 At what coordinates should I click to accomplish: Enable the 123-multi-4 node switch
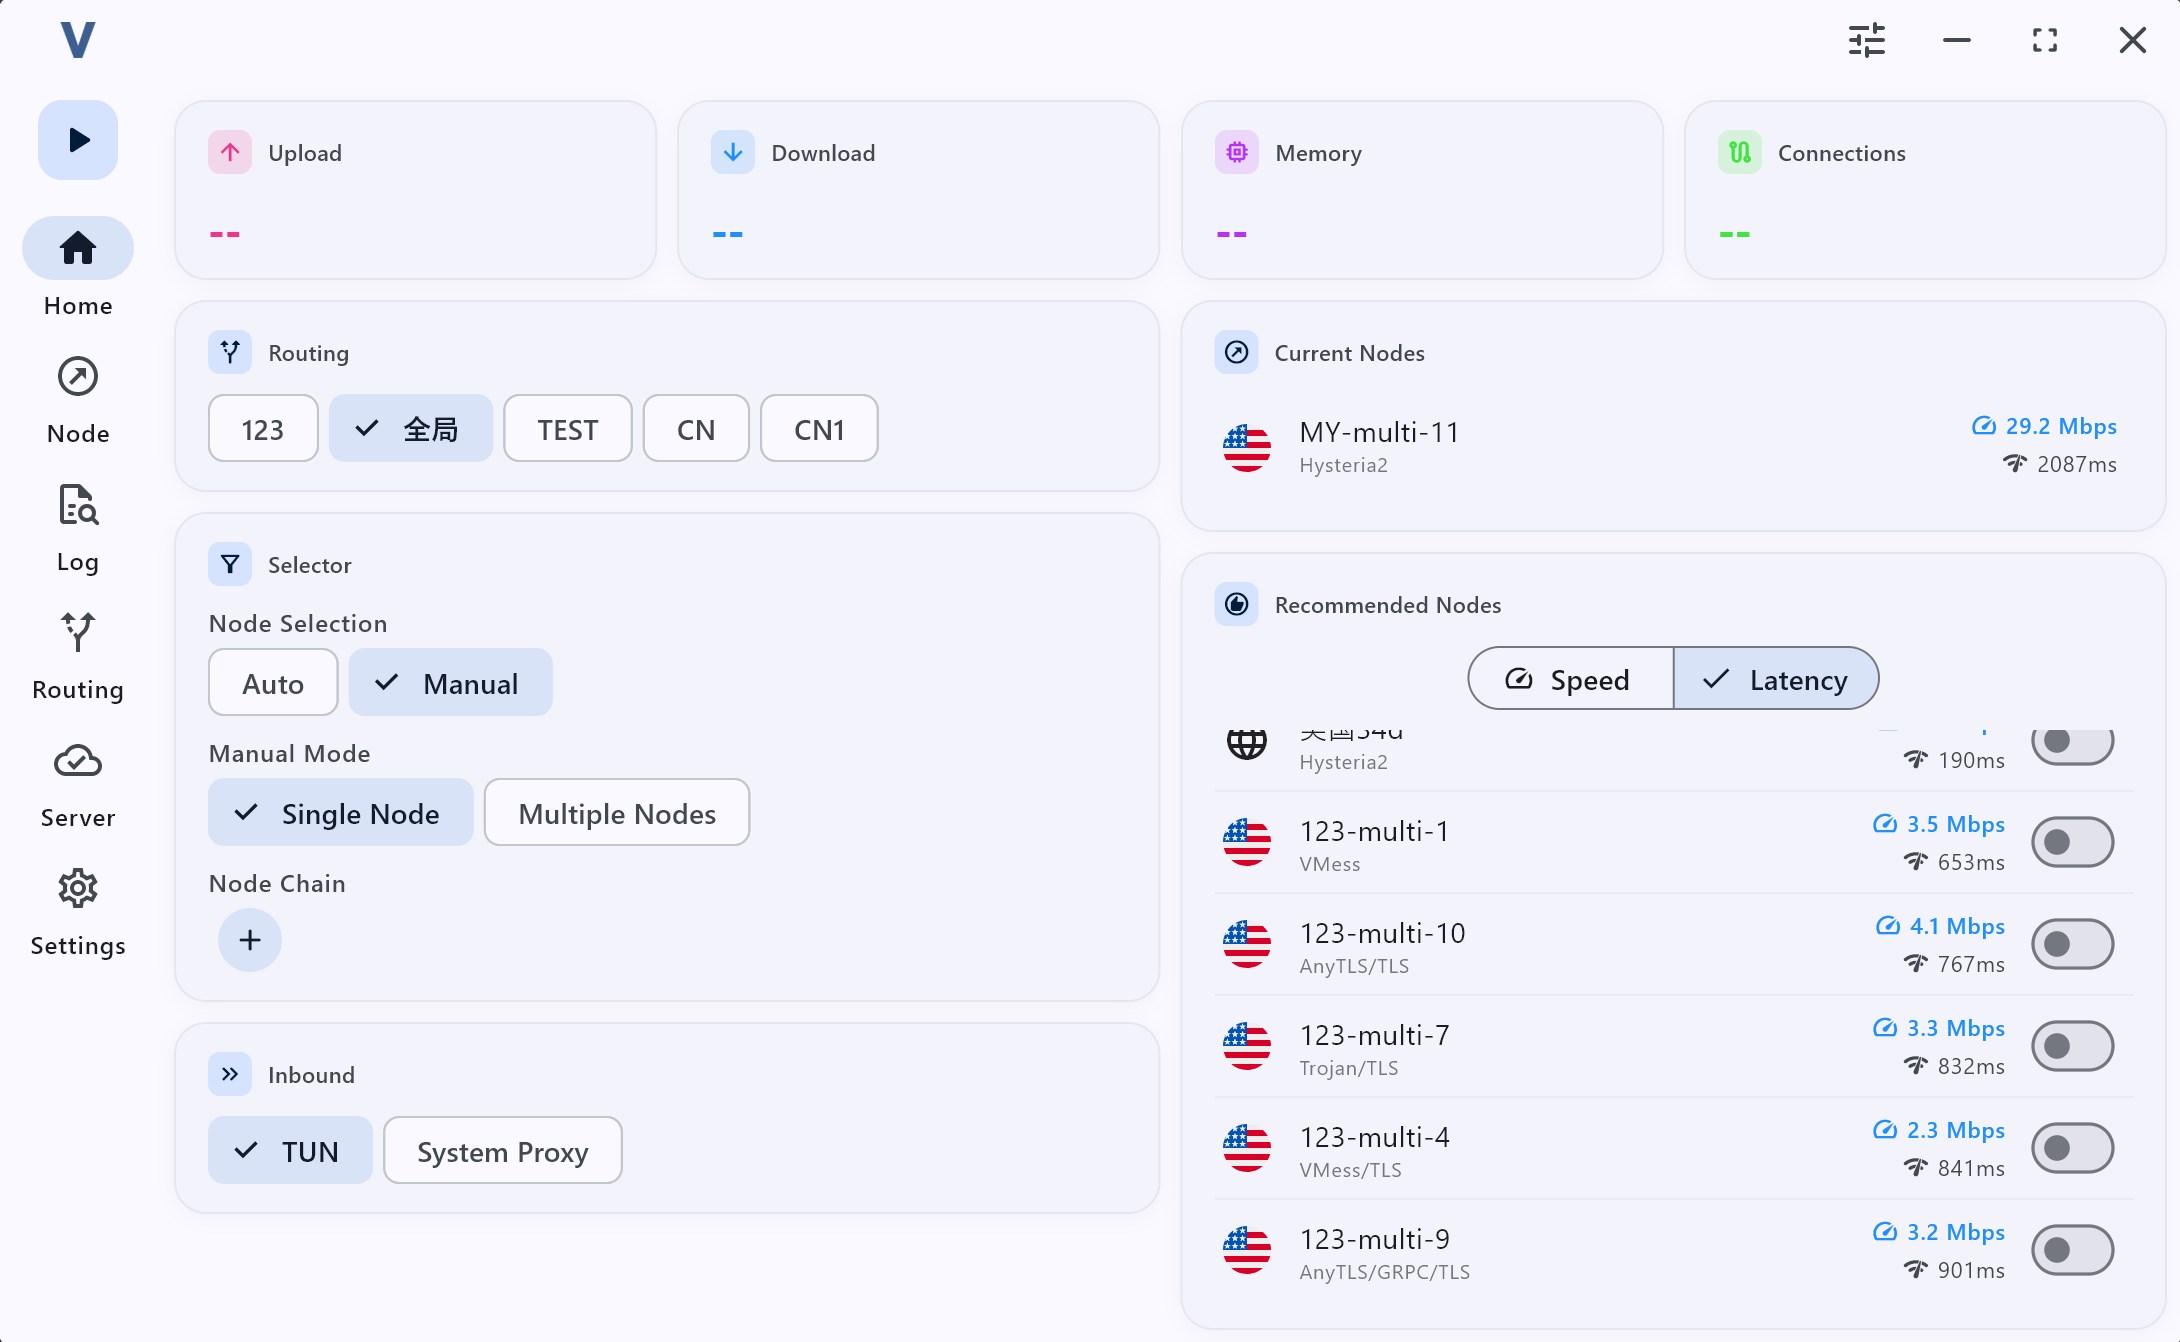click(2073, 1148)
